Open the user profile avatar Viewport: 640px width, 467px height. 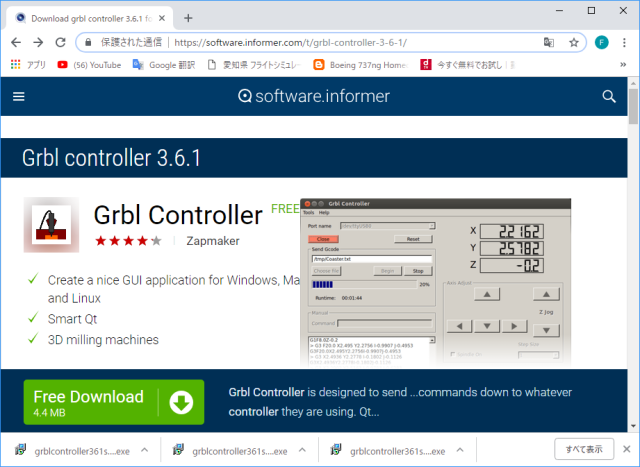(602, 42)
